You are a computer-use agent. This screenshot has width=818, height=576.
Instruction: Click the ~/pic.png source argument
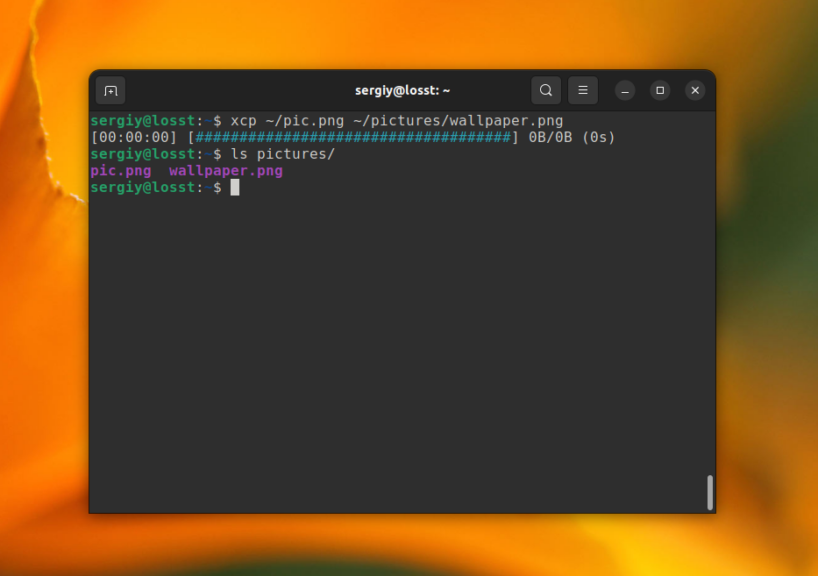(304, 121)
